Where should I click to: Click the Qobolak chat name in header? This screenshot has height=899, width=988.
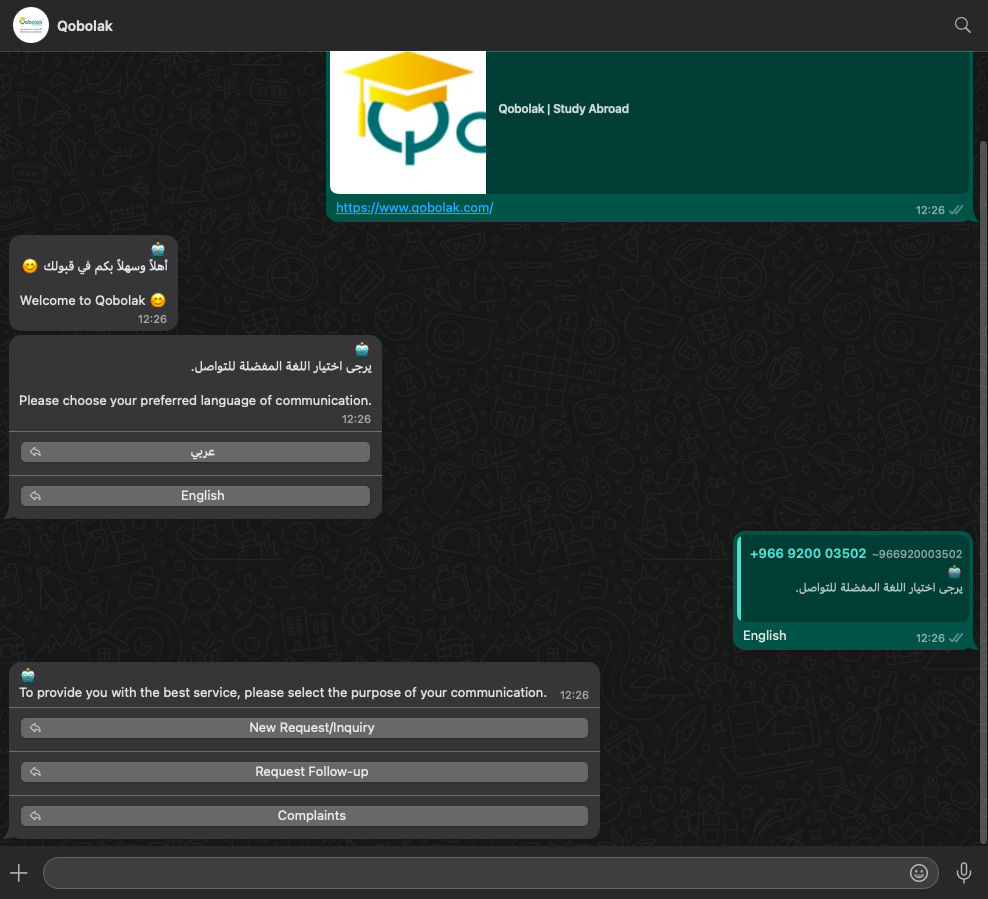[85, 26]
